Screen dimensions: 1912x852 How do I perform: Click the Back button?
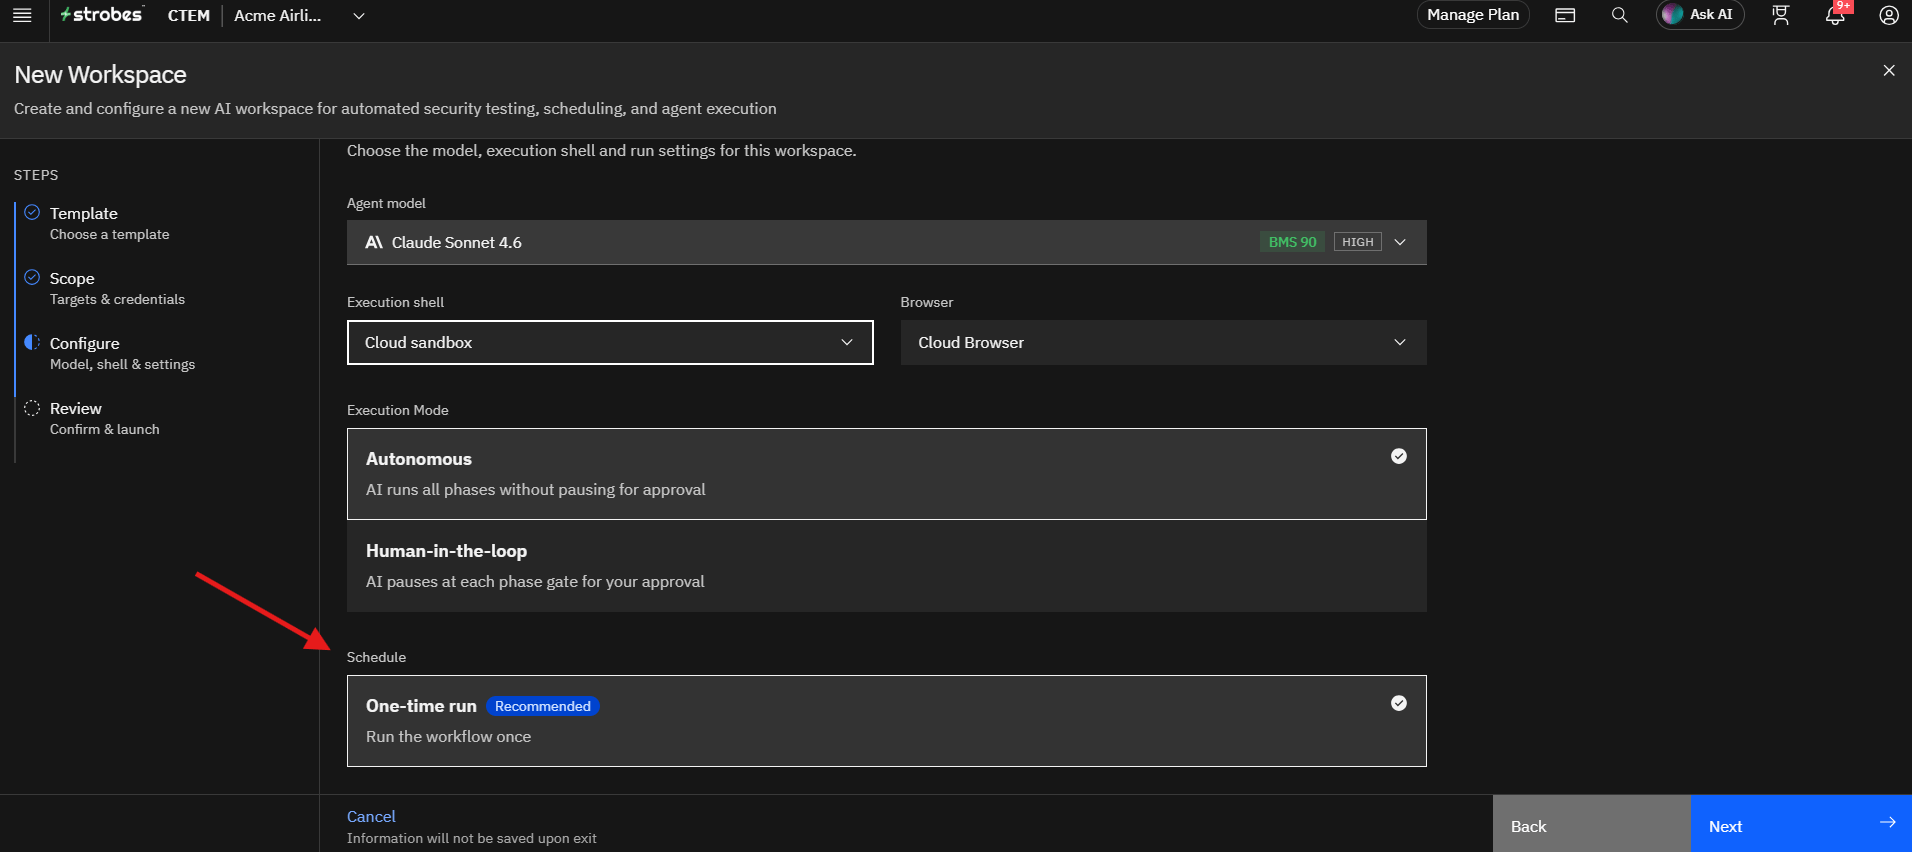(1591, 824)
